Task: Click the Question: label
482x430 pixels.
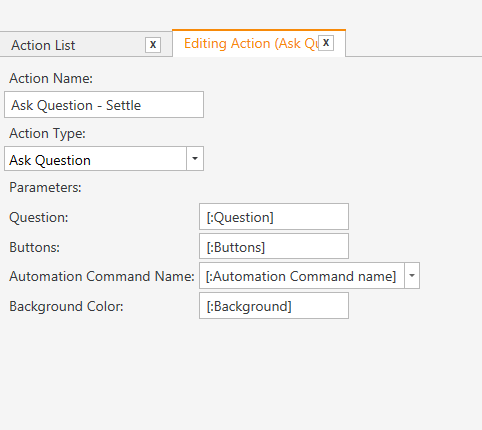Action: tap(39, 218)
